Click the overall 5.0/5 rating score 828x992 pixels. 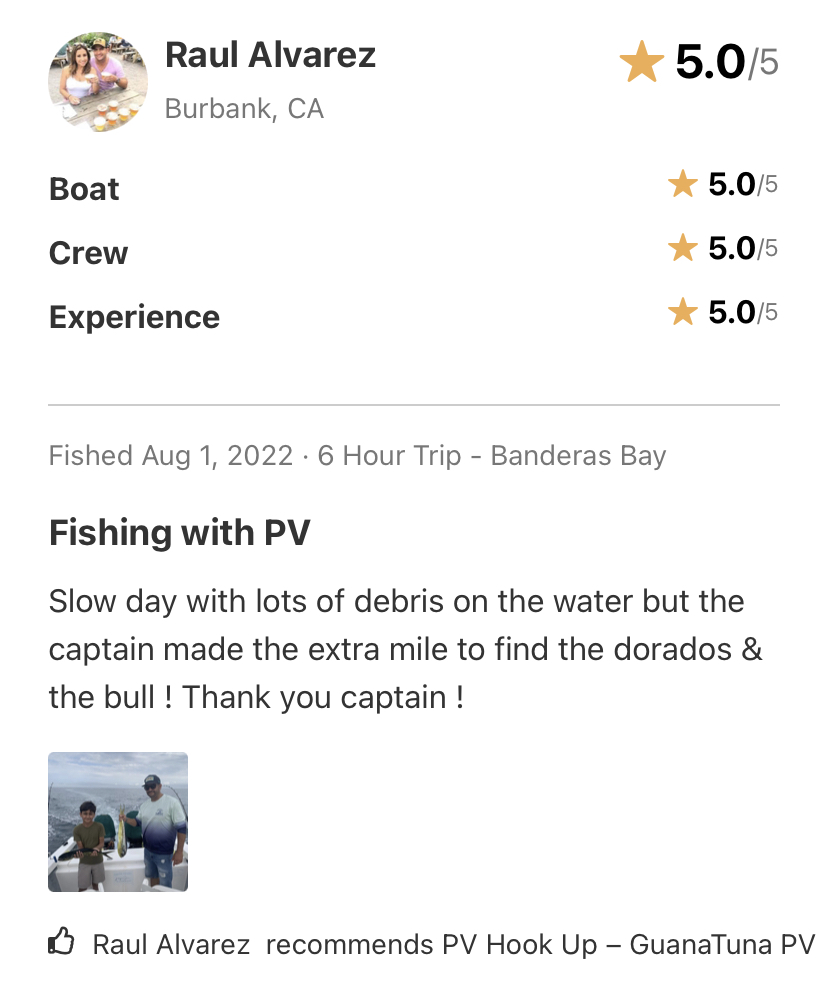pyautogui.click(x=727, y=62)
